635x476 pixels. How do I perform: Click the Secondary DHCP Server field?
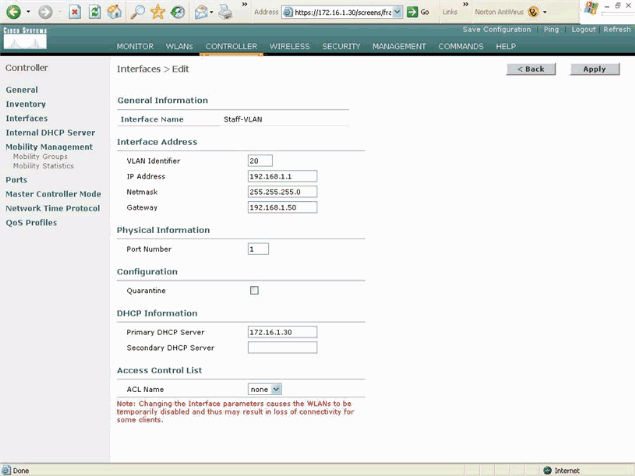coord(282,348)
